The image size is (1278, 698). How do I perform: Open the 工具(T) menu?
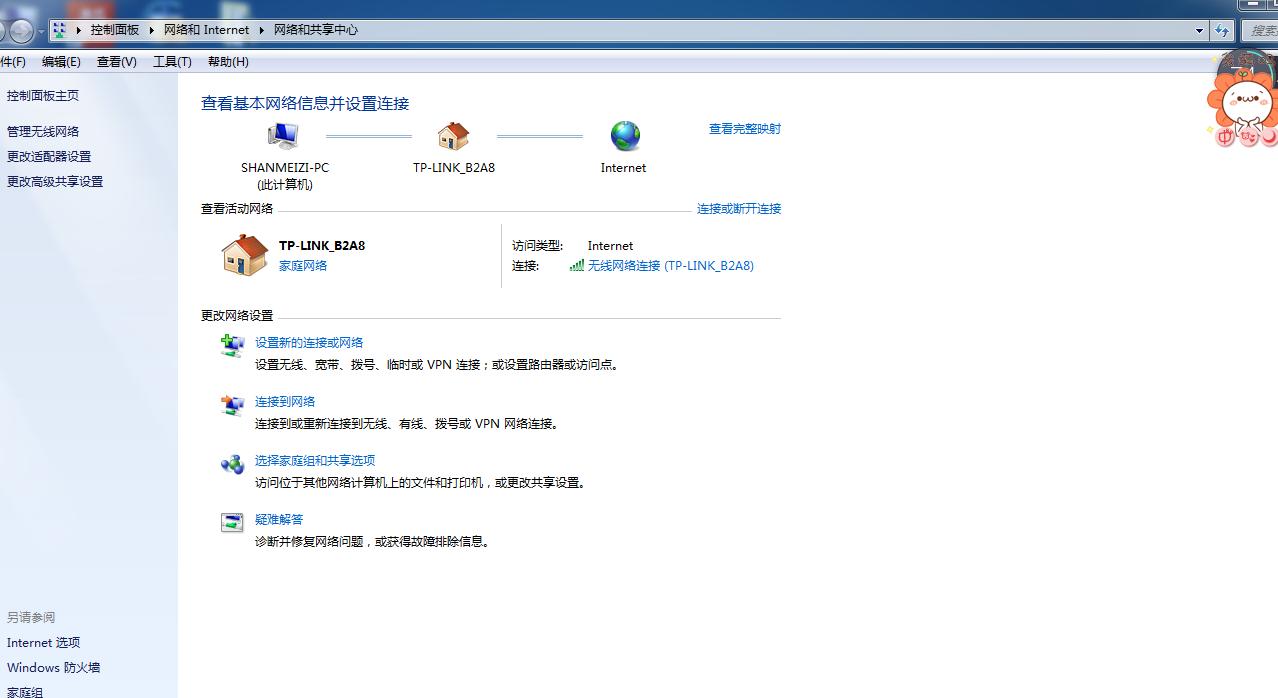172,61
